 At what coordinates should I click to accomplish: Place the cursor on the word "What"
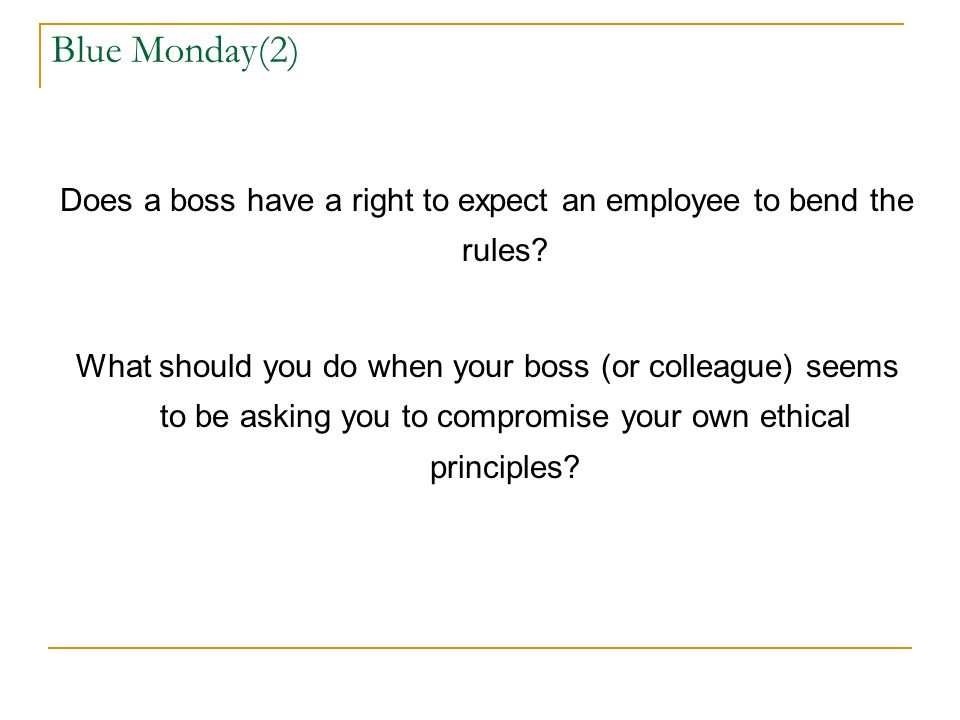[x=113, y=366]
